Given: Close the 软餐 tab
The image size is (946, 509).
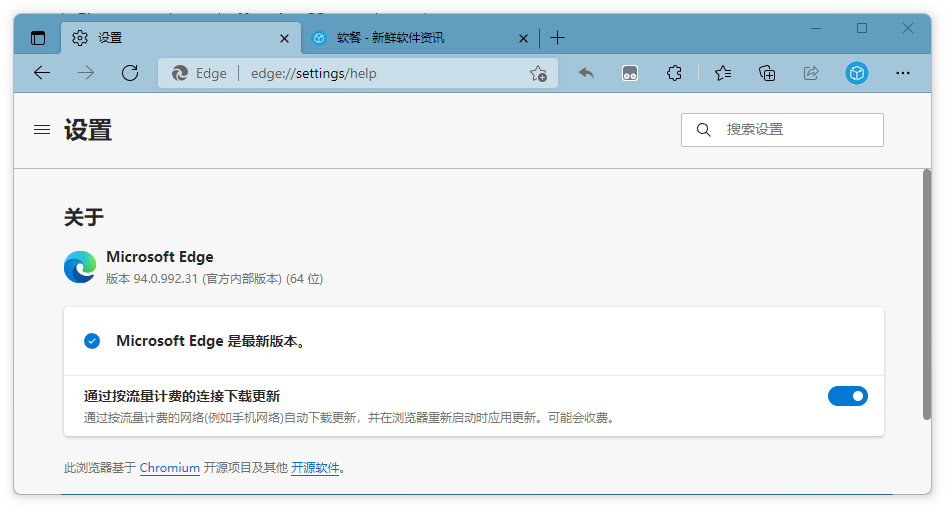Looking at the screenshot, I should coord(523,39).
